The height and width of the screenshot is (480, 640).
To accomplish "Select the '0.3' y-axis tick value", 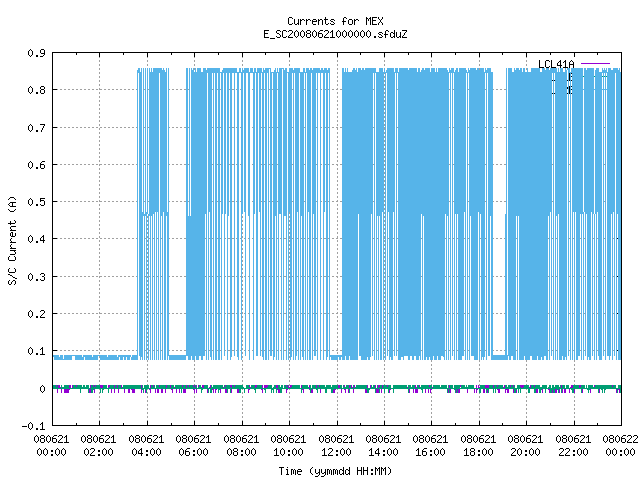I will [x=36, y=277].
